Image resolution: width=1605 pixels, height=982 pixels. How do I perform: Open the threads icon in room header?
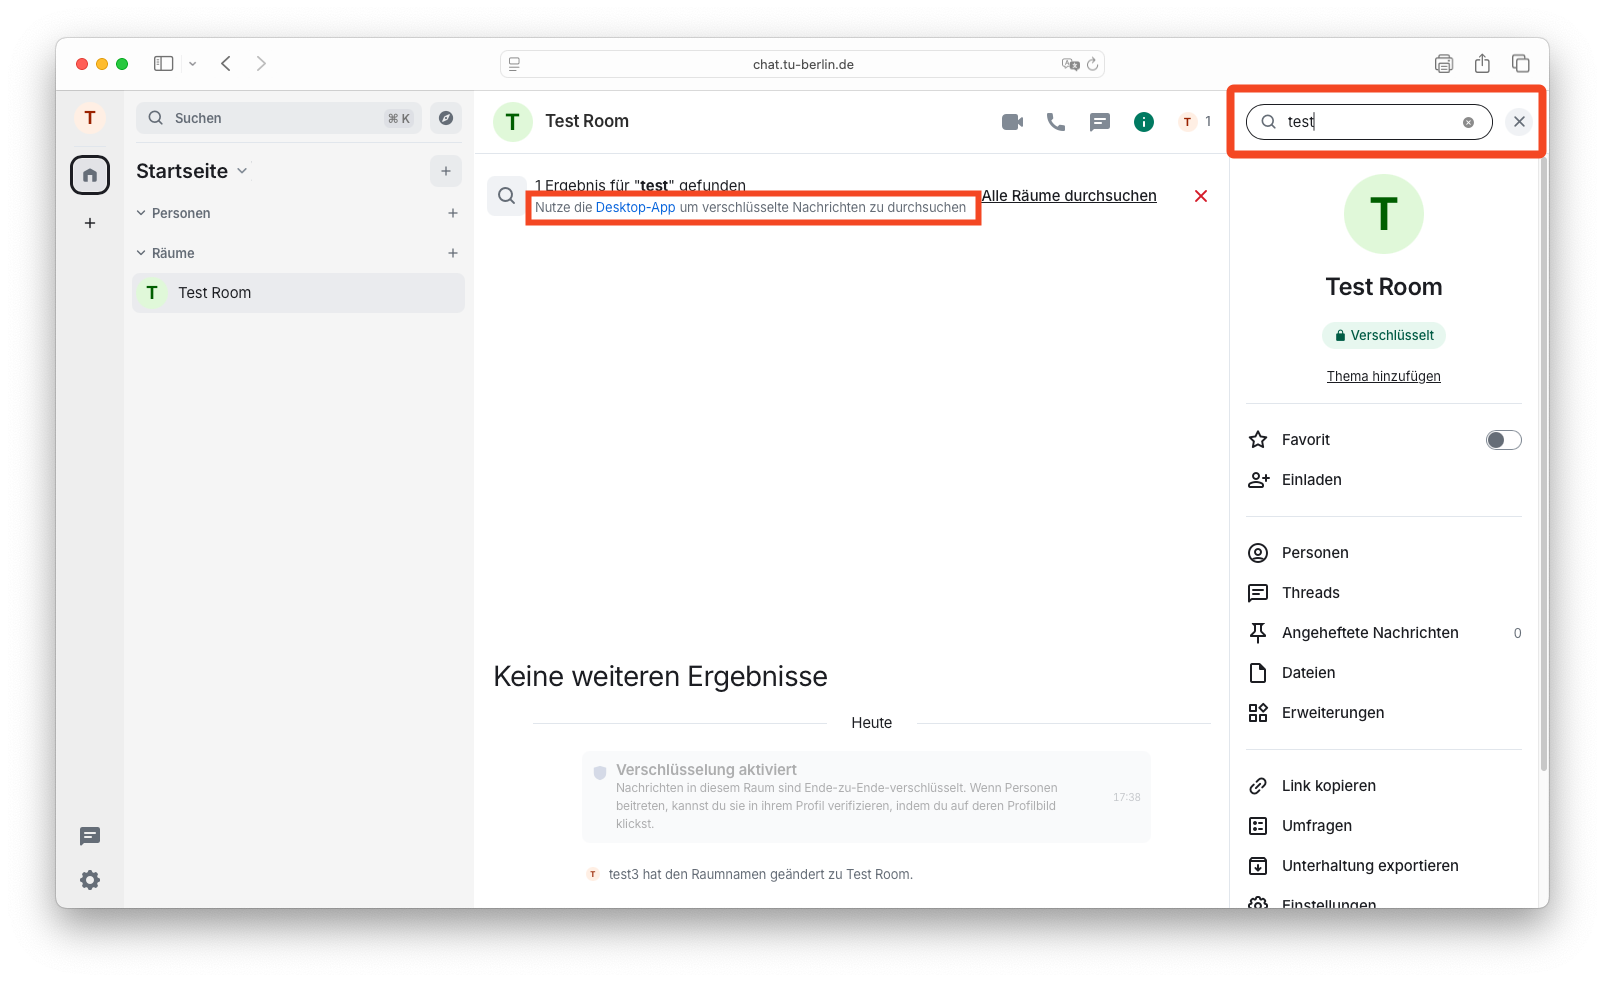tap(1099, 122)
